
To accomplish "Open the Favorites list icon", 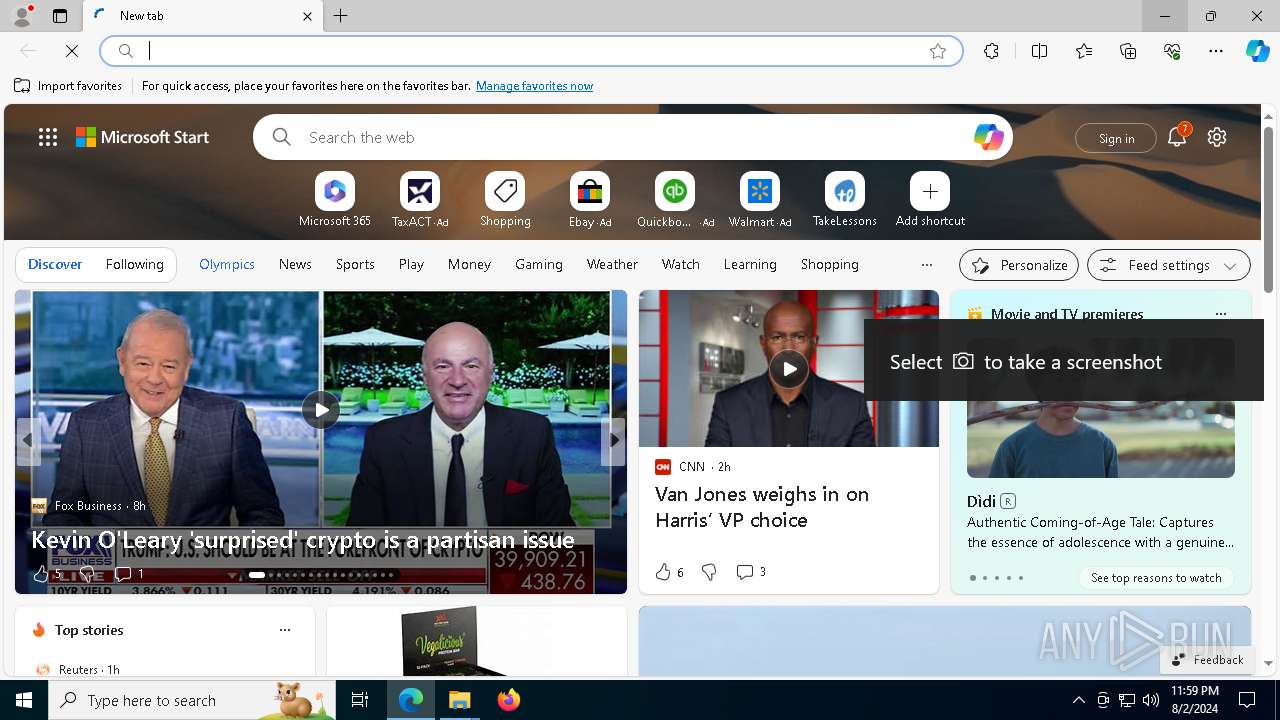I will pyautogui.click(x=1084, y=51).
